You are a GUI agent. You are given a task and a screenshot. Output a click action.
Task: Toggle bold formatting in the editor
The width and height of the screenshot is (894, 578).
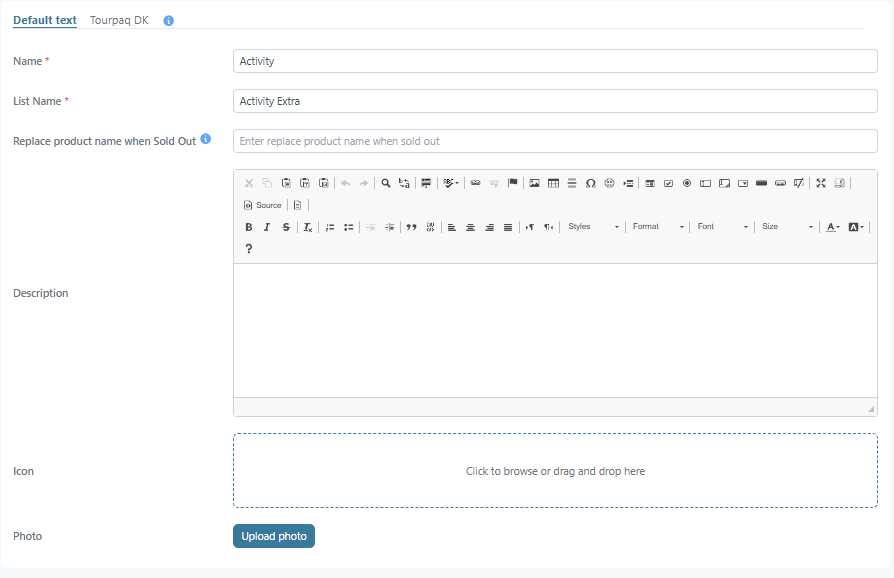249,227
